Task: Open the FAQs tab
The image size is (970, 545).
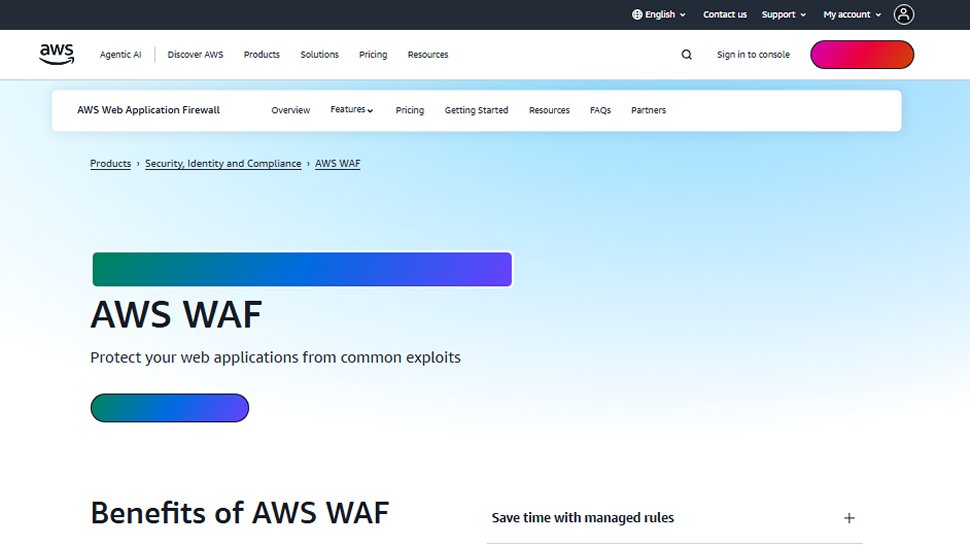Action: point(600,110)
